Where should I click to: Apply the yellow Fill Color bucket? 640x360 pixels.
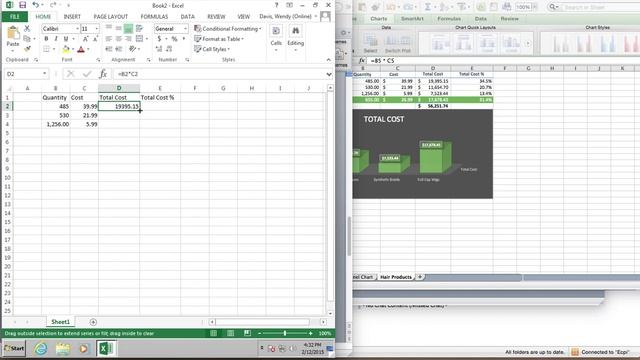[66, 49]
